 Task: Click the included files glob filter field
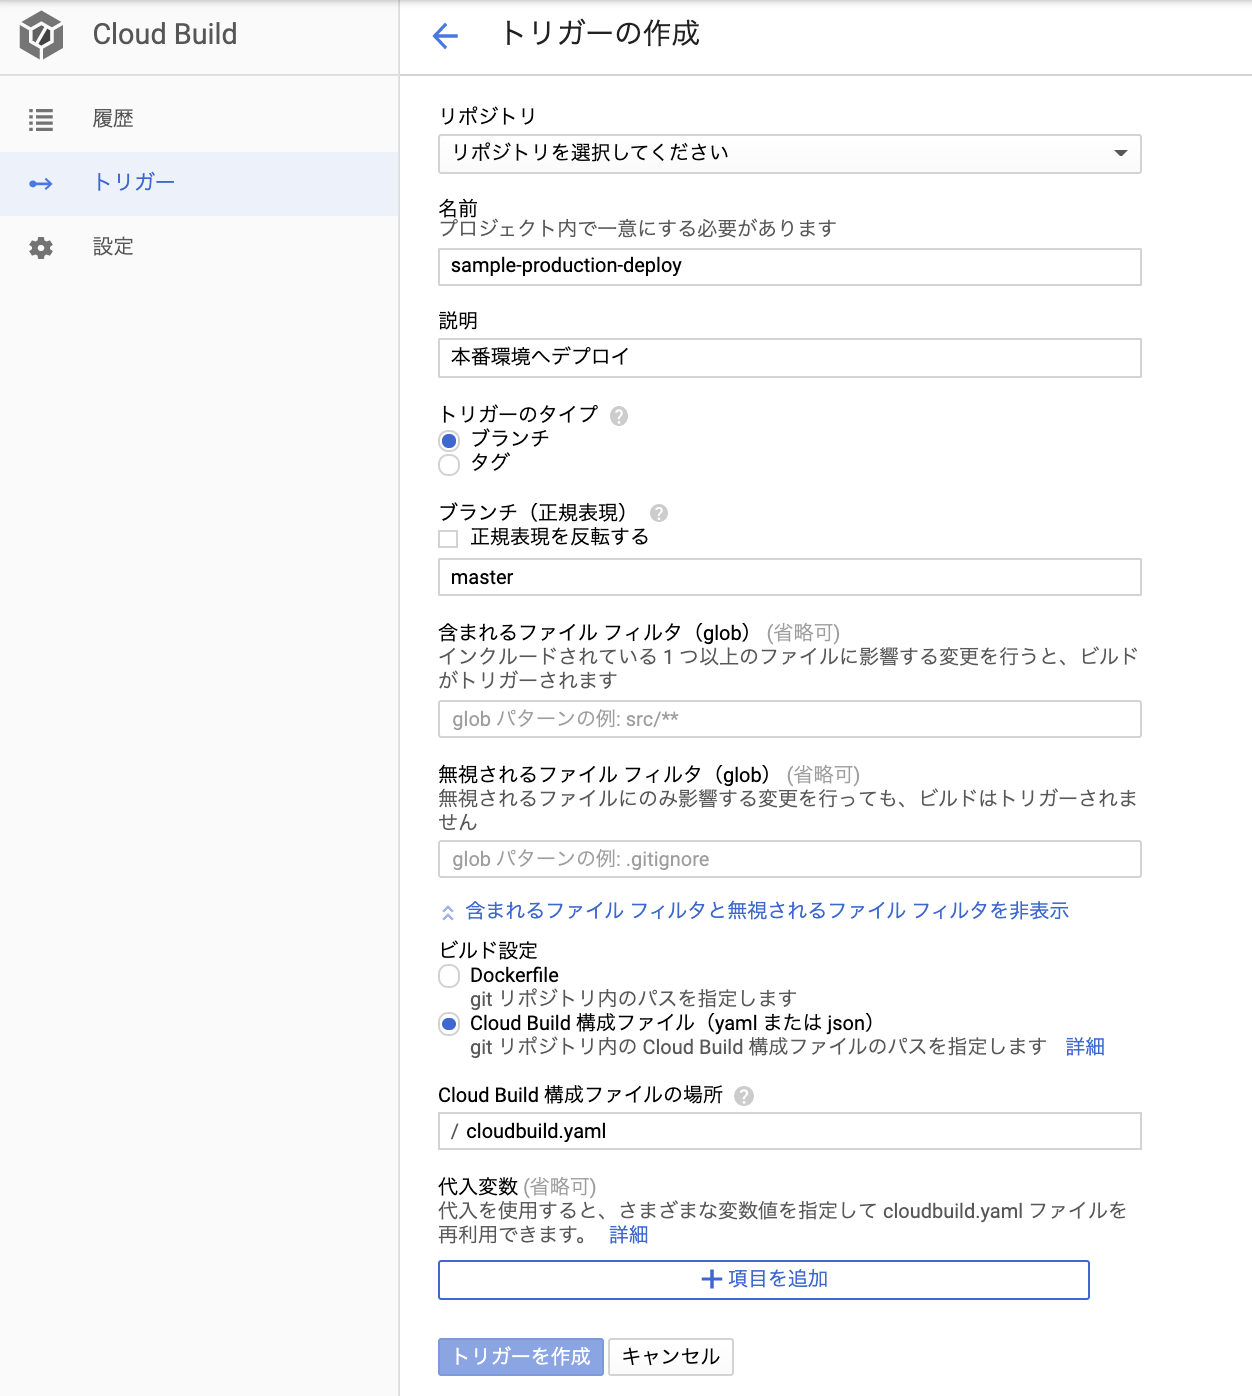point(790,719)
